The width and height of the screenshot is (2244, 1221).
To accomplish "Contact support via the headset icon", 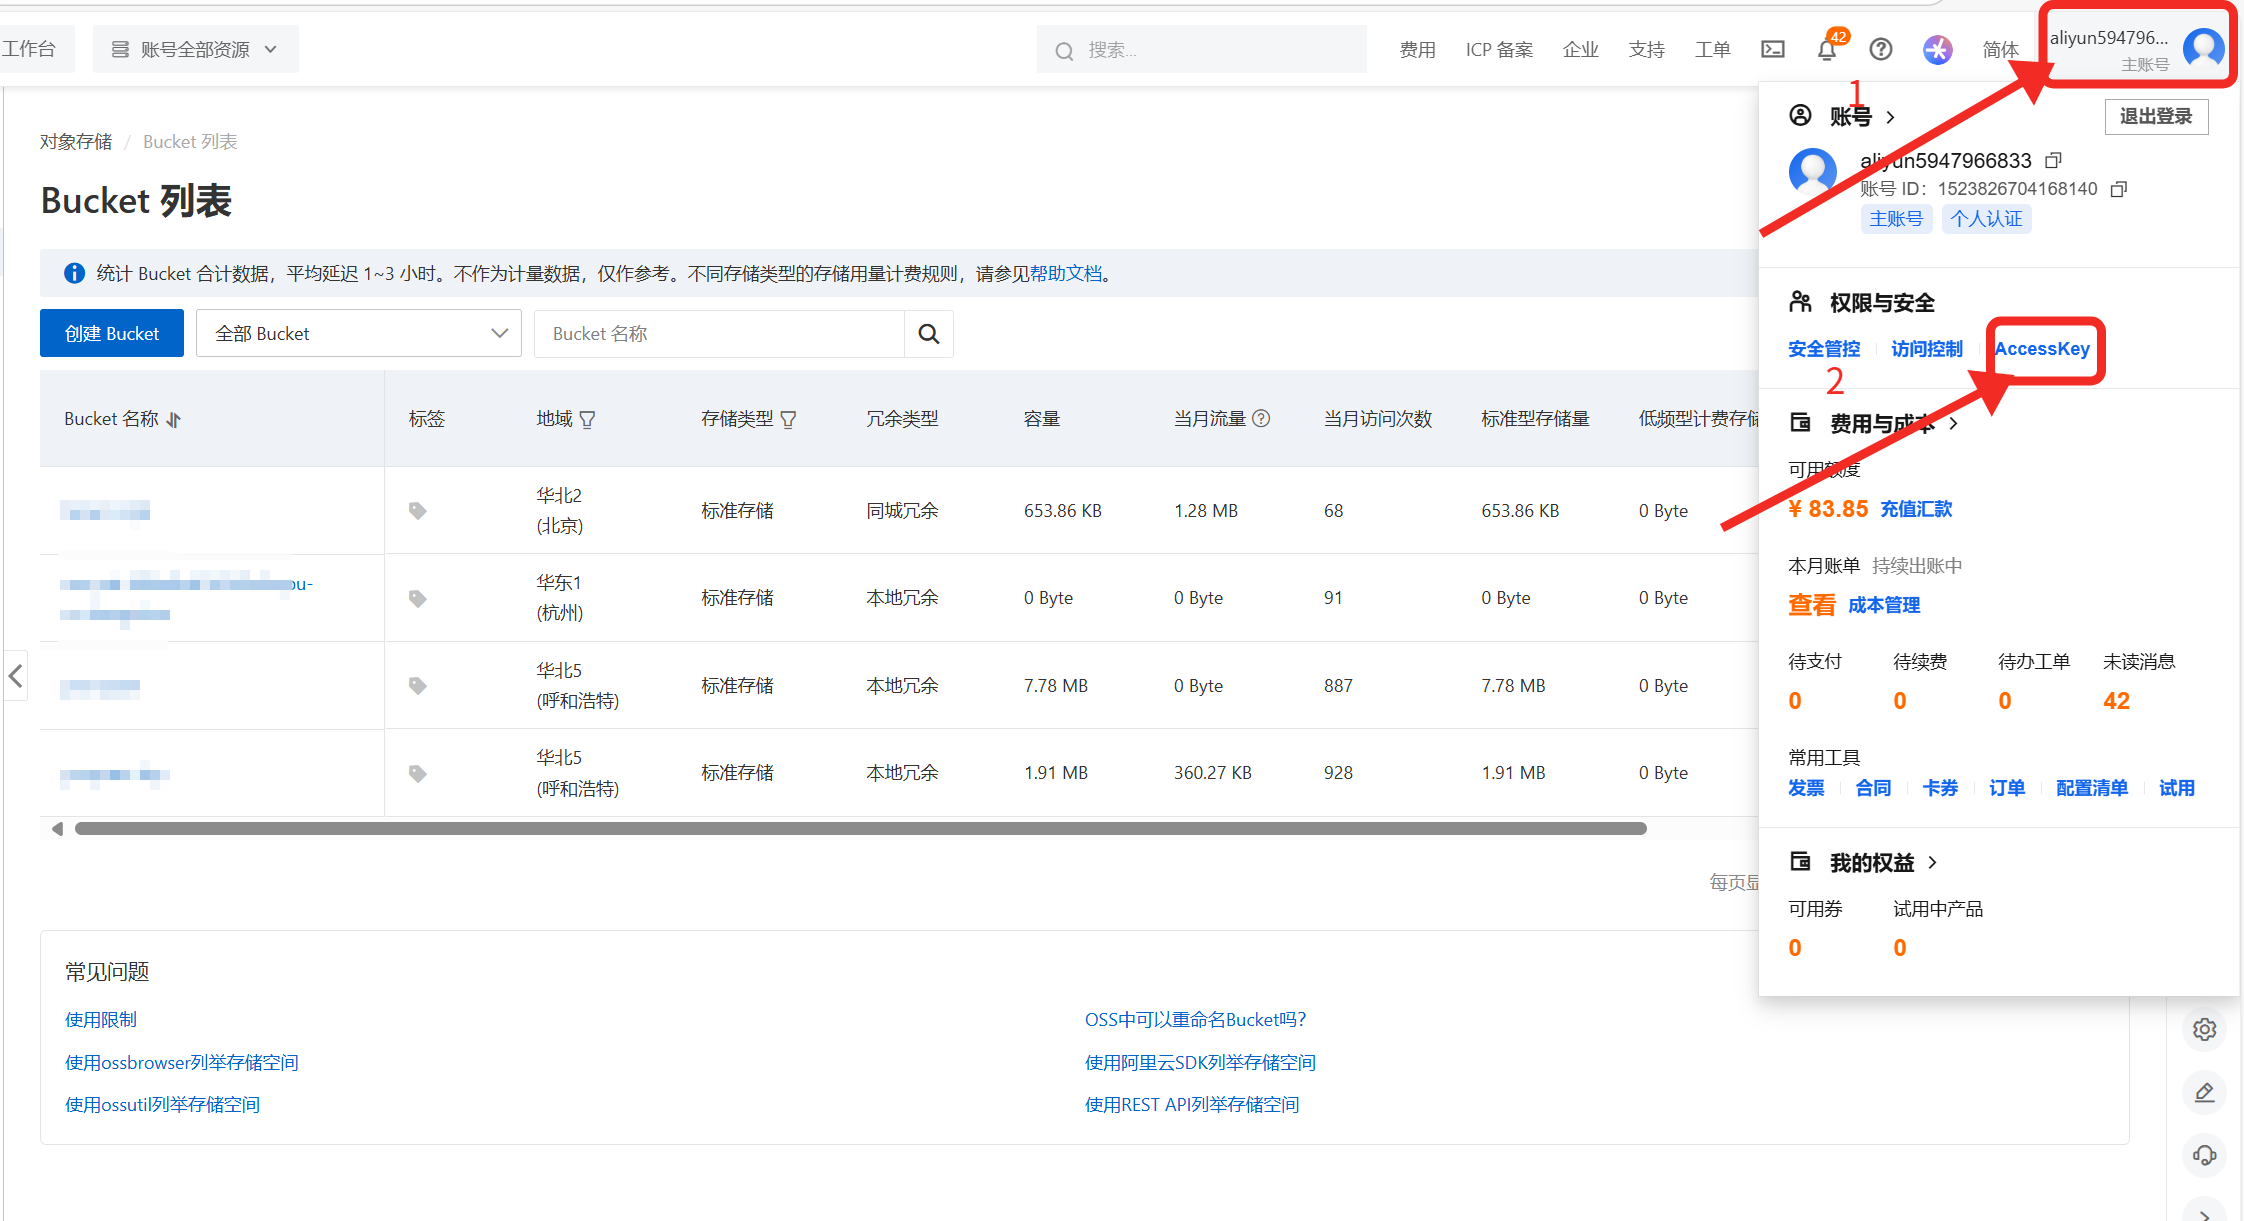I will pyautogui.click(x=2205, y=1155).
